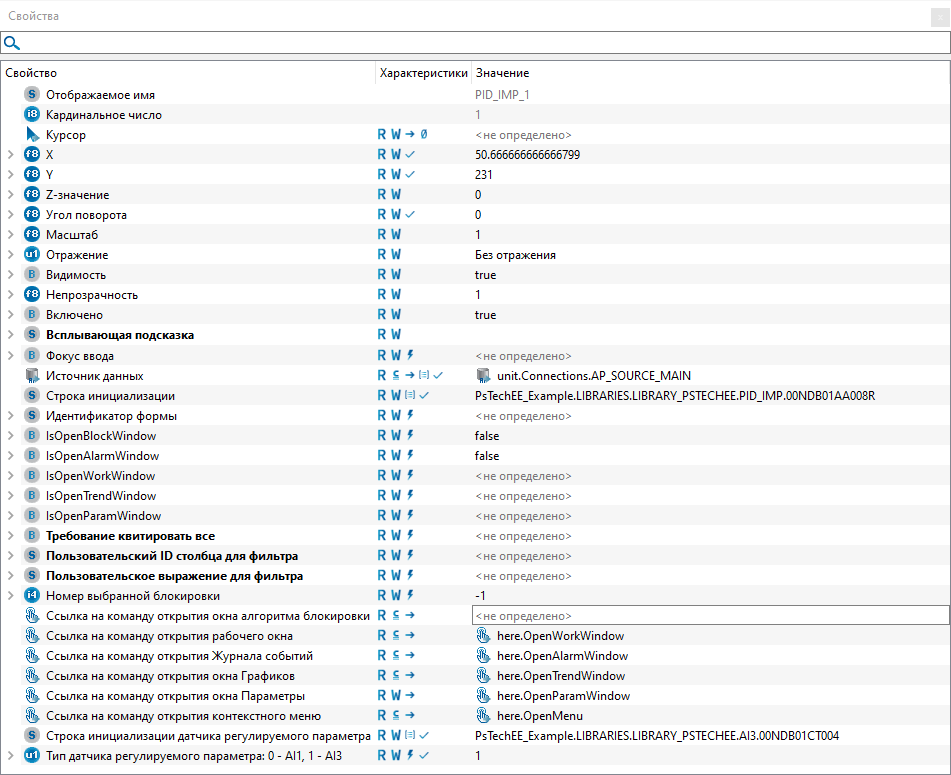
Task: Click the i4 icon beside Номер выбранной блокировки
Action: (x=32, y=596)
